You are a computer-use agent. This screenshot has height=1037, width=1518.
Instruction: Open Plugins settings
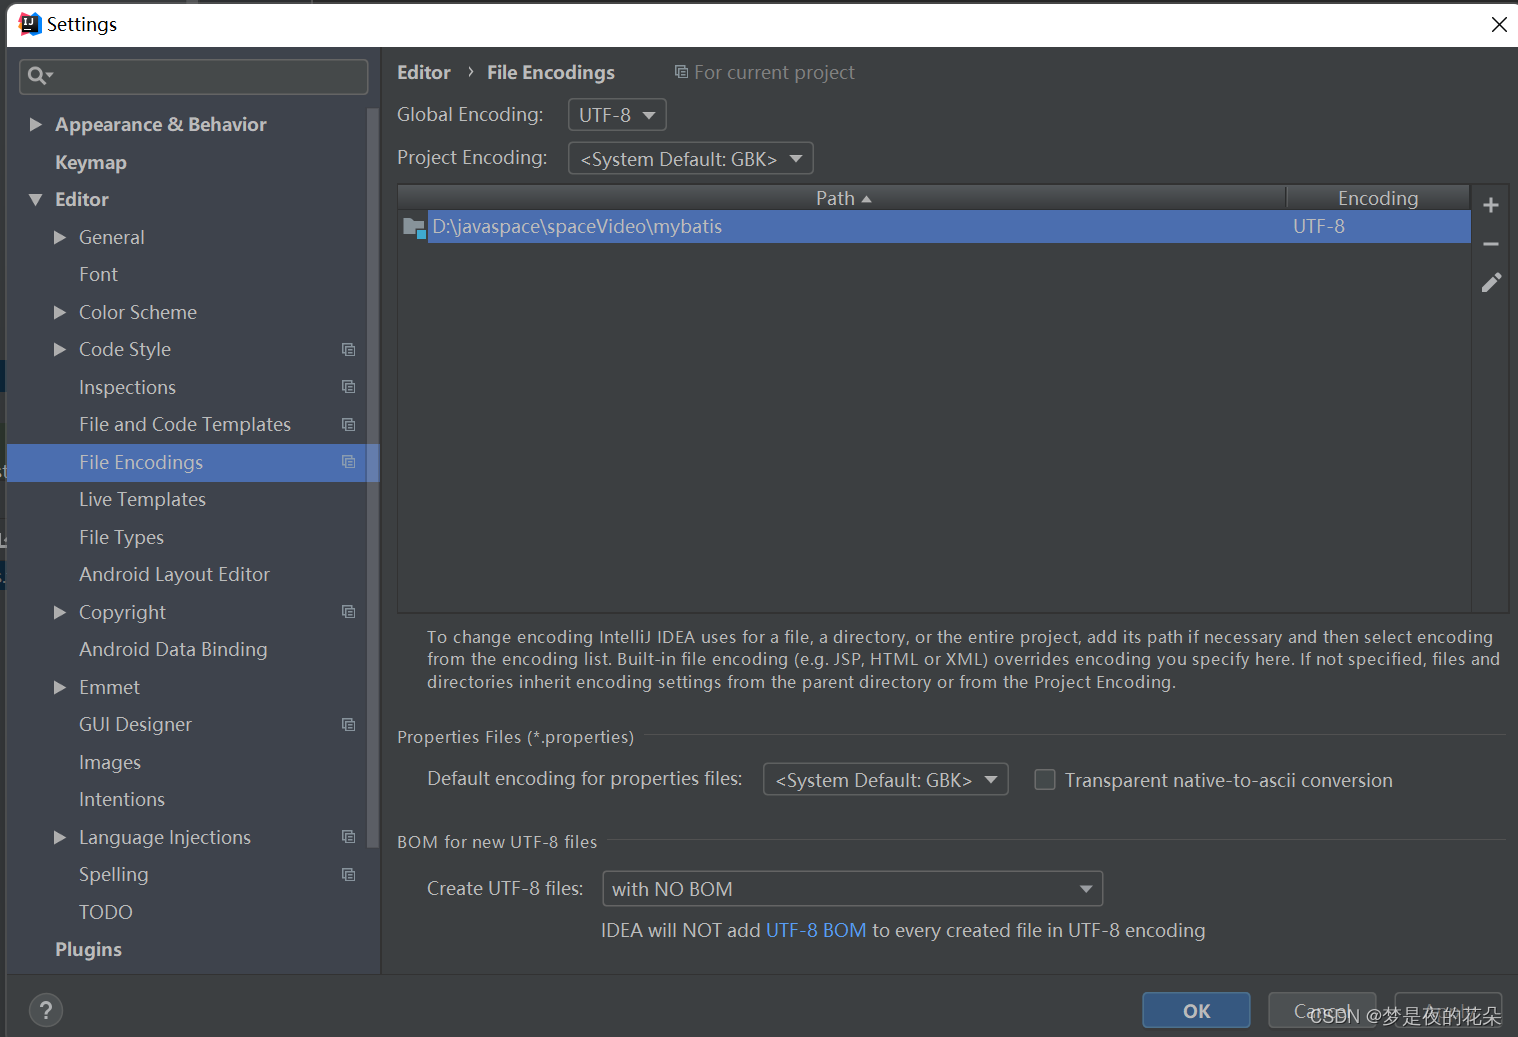[88, 950]
